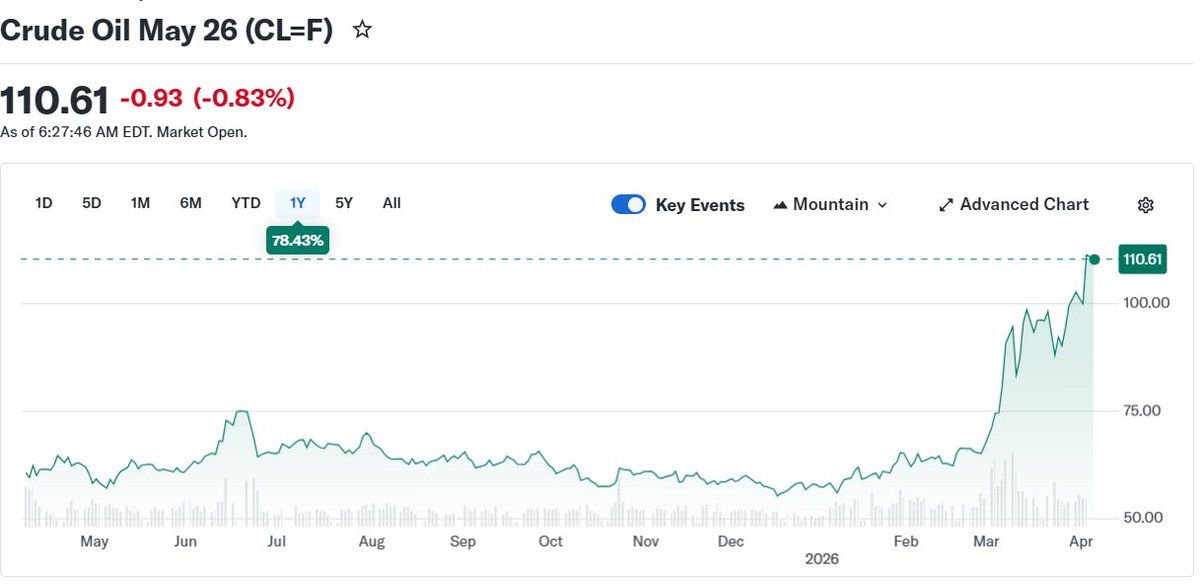
Task: Click the Key Events label
Action: 700,205
